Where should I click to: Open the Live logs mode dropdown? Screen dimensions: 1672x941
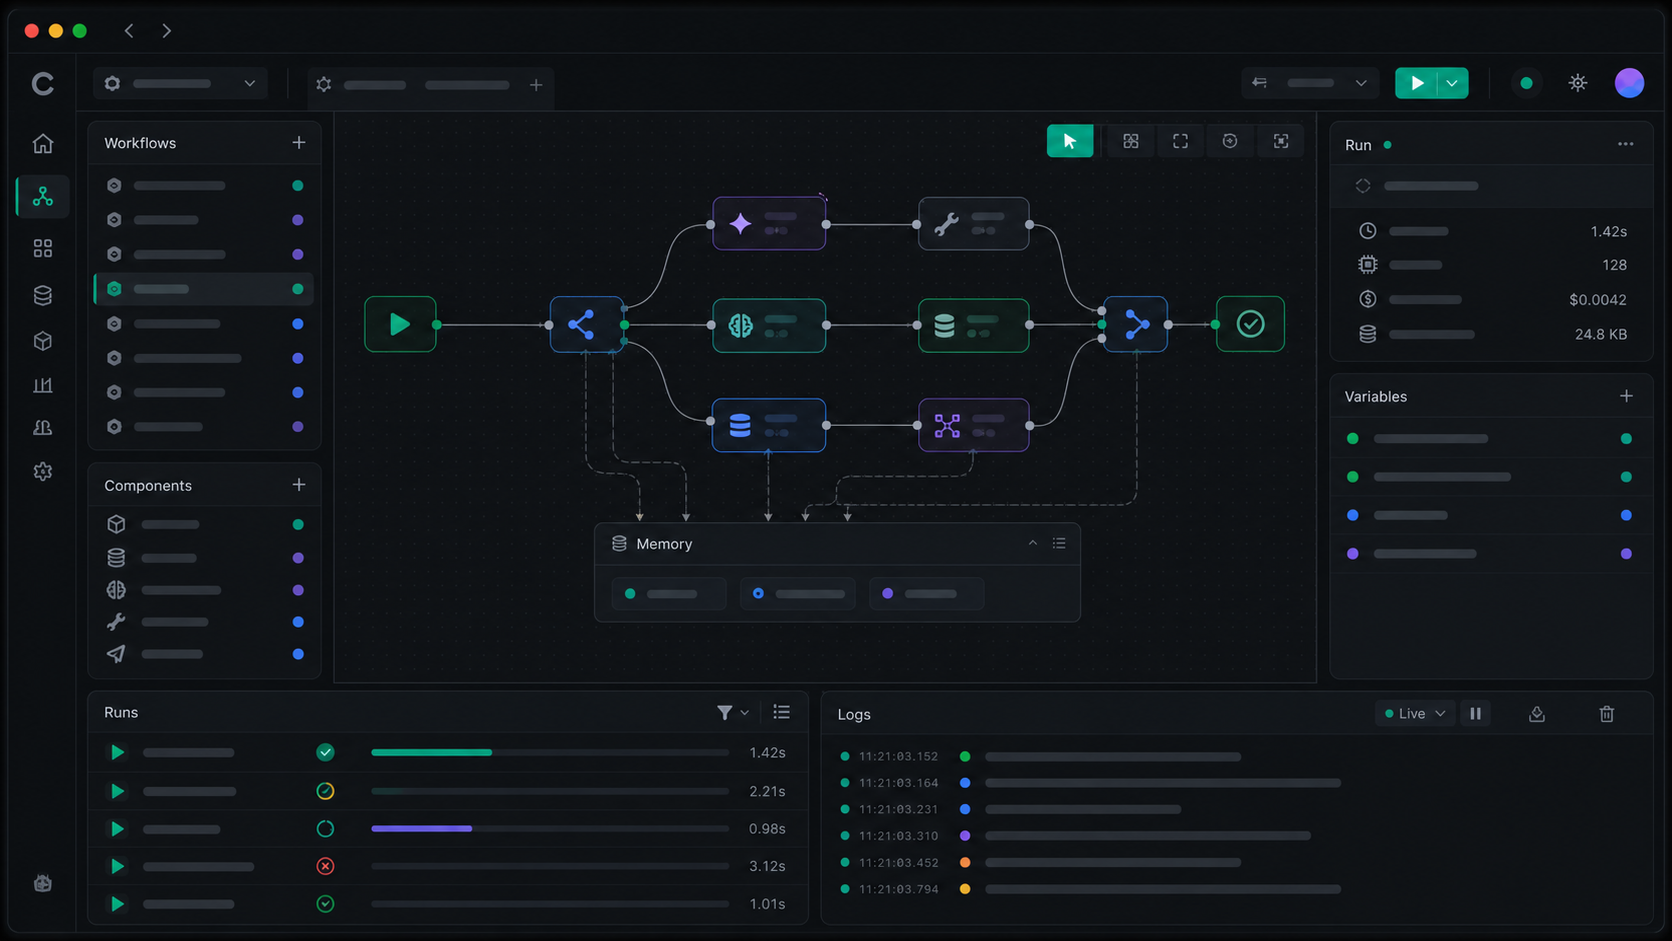[1415, 714]
